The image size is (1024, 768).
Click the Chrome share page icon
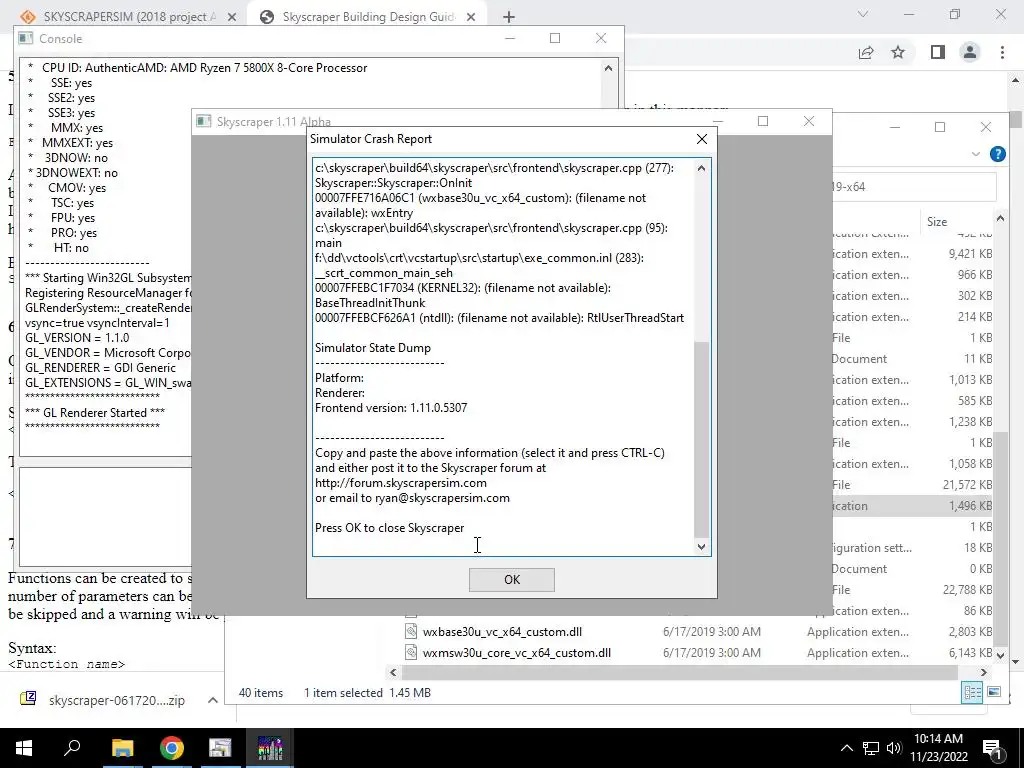point(866,52)
